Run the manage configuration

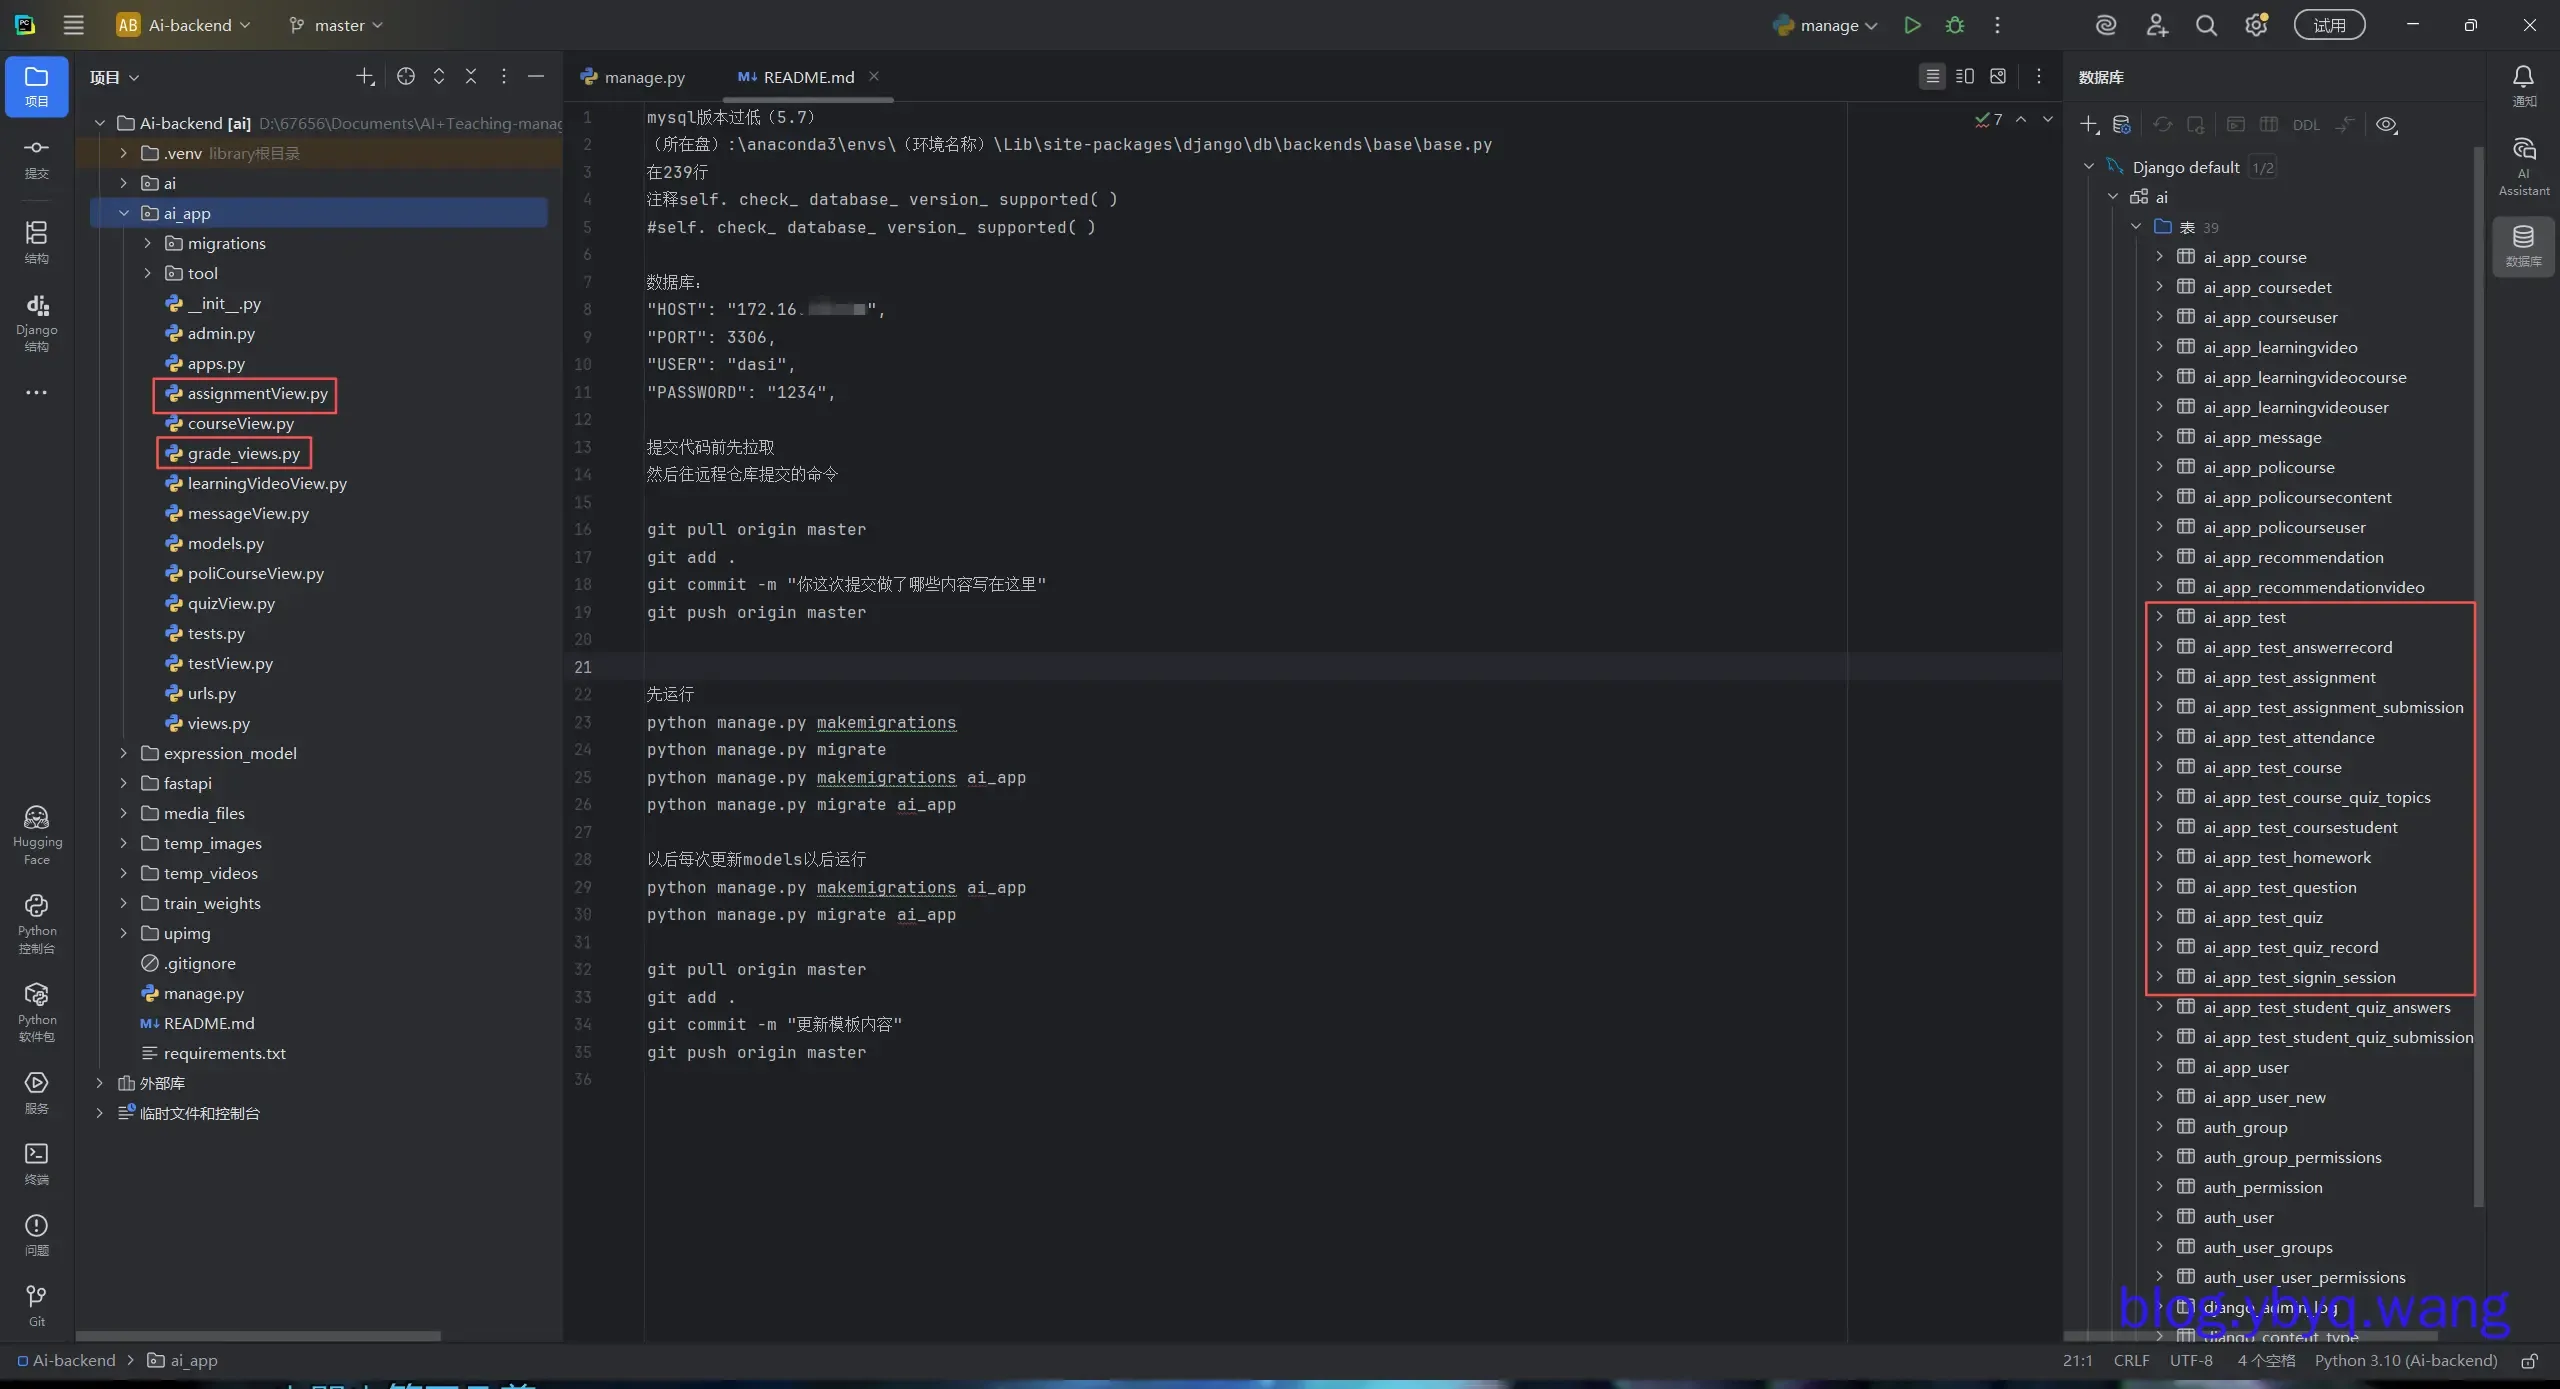point(1912,25)
